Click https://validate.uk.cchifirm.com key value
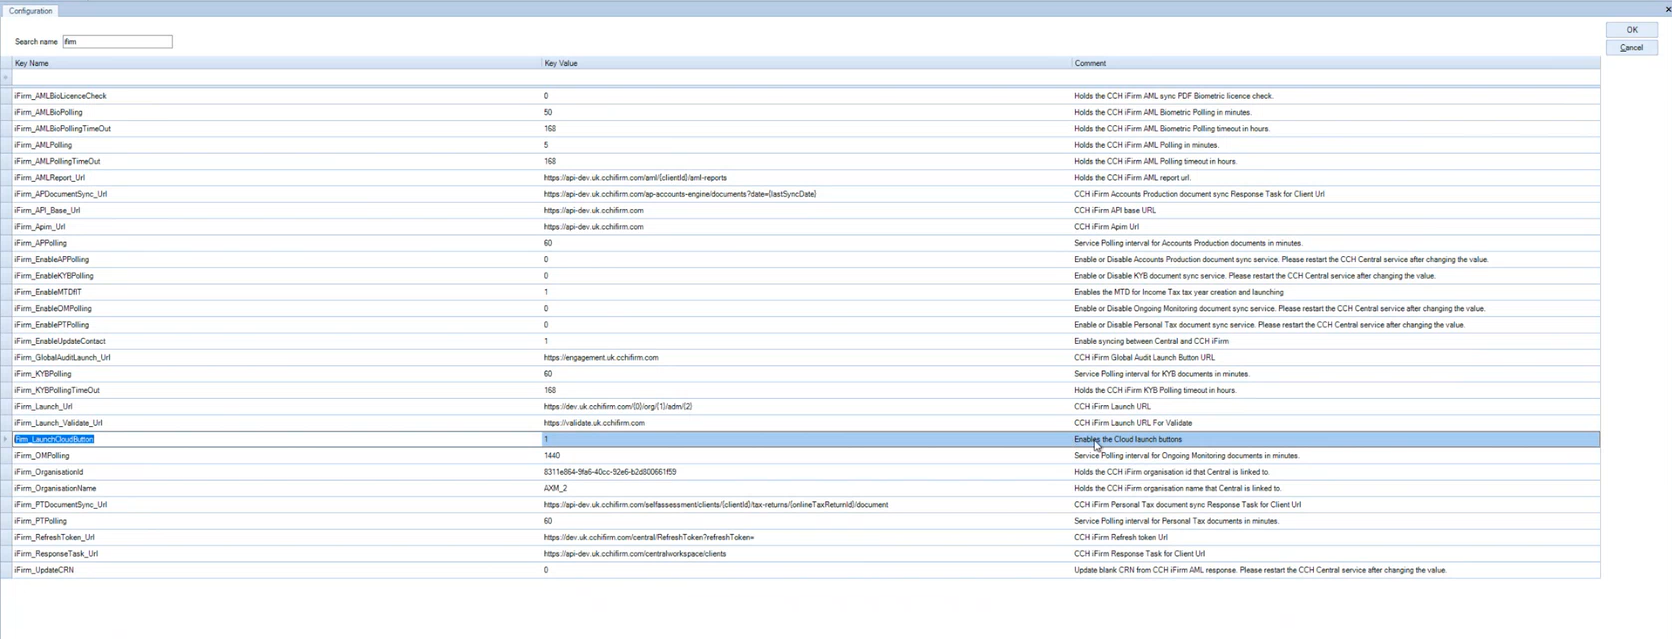1672x639 pixels. pos(594,423)
